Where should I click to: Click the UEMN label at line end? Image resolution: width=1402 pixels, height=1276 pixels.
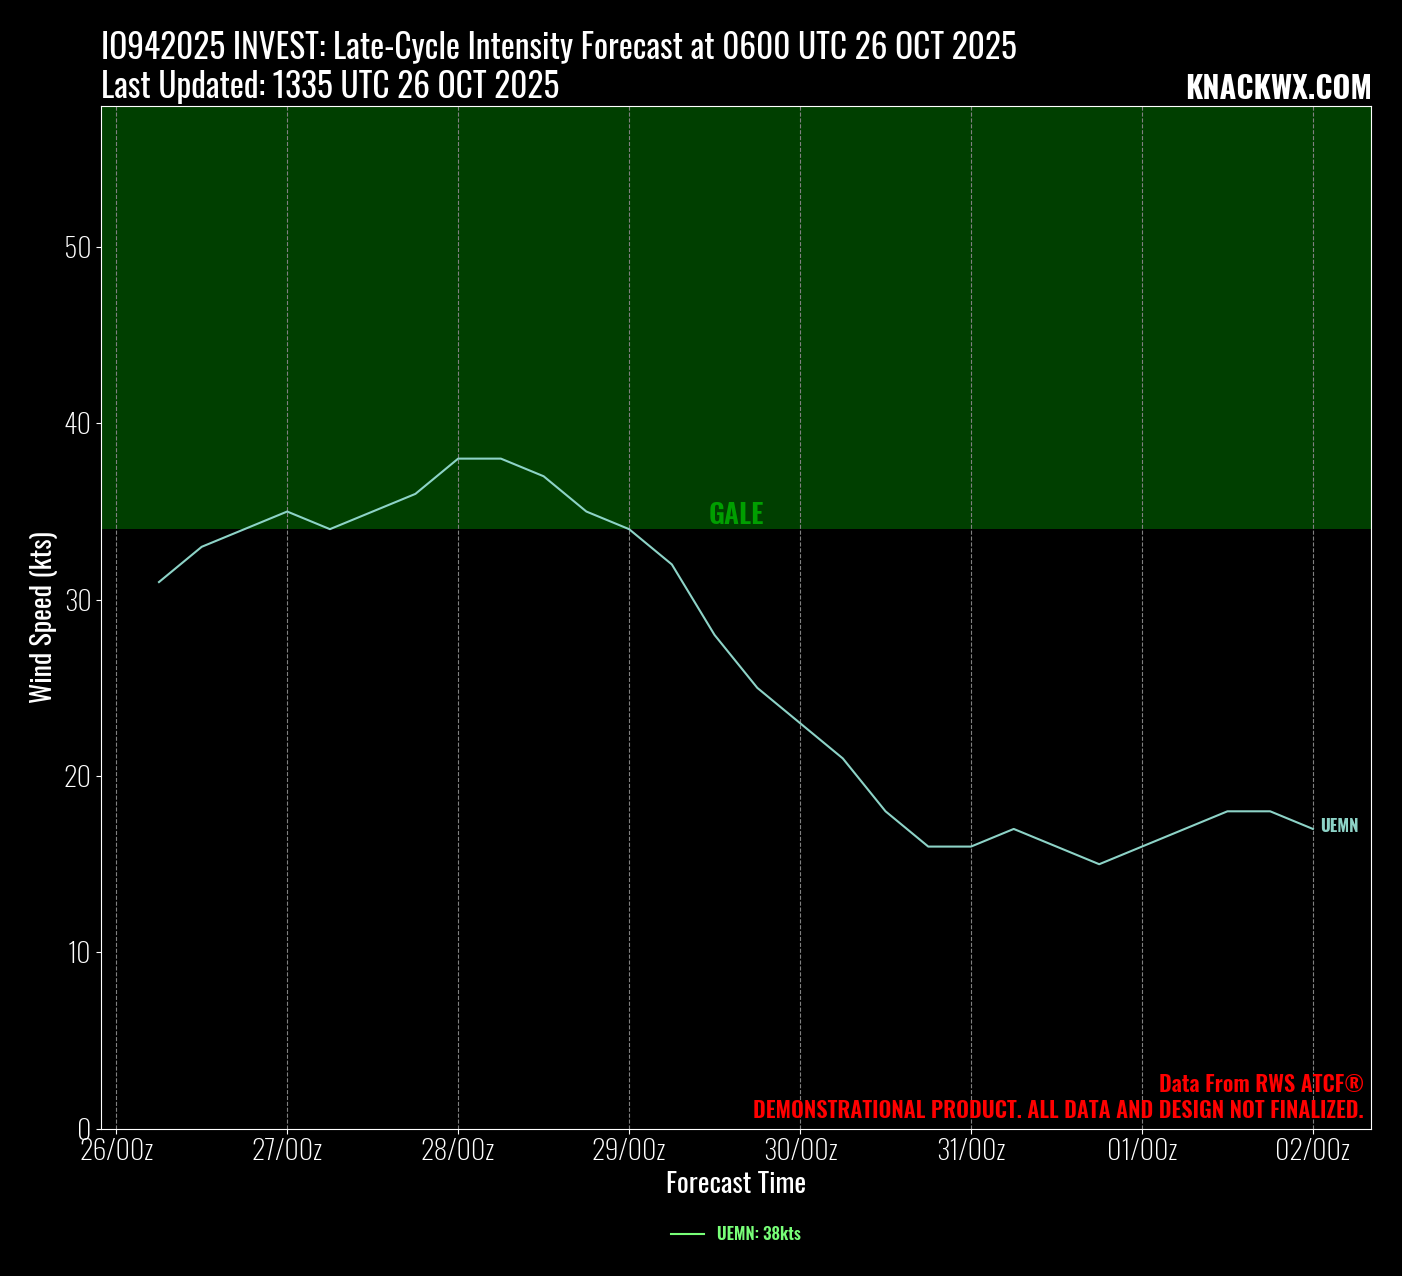[x=1339, y=826]
